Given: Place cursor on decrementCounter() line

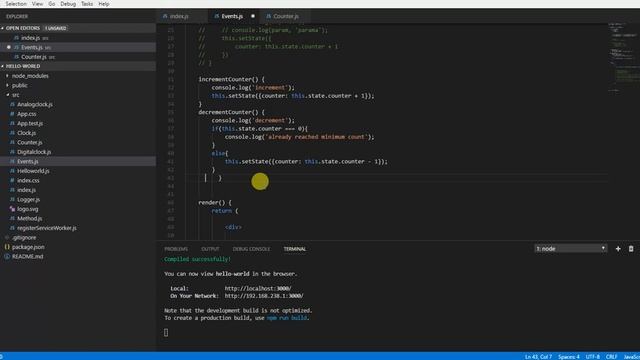Looking at the screenshot, I should [x=231, y=112].
